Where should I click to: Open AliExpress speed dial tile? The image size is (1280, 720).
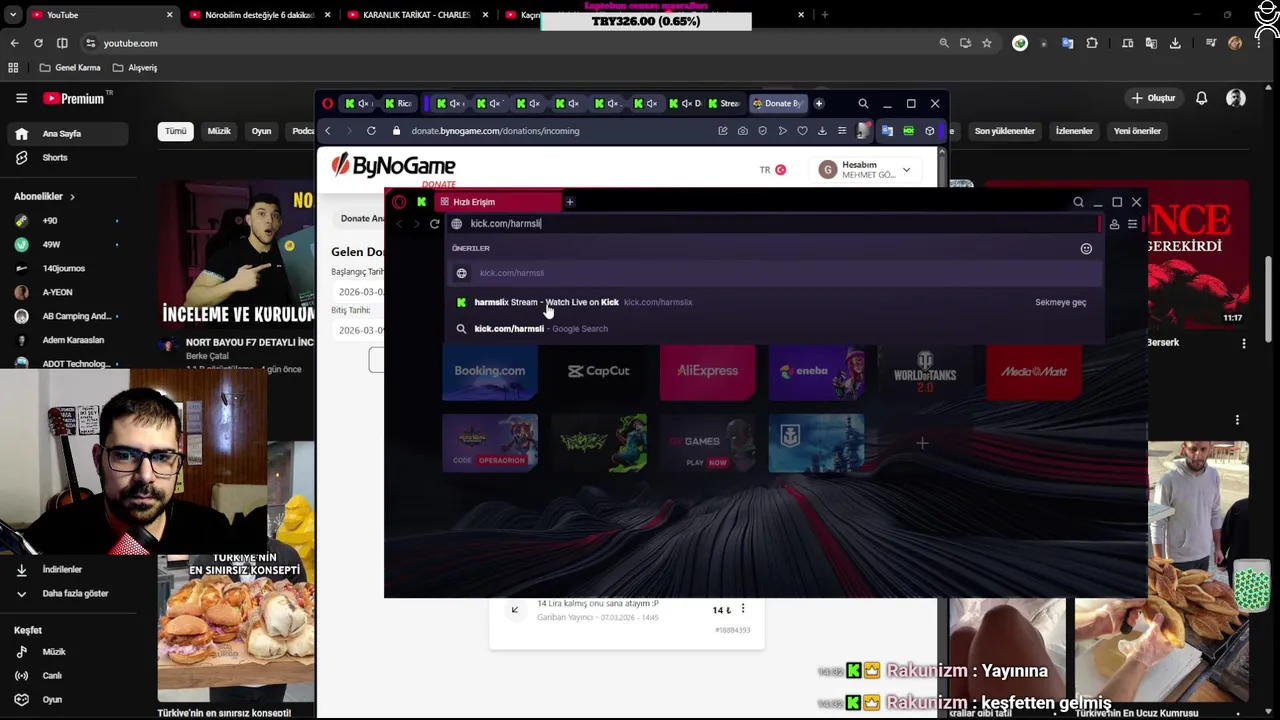click(x=707, y=371)
